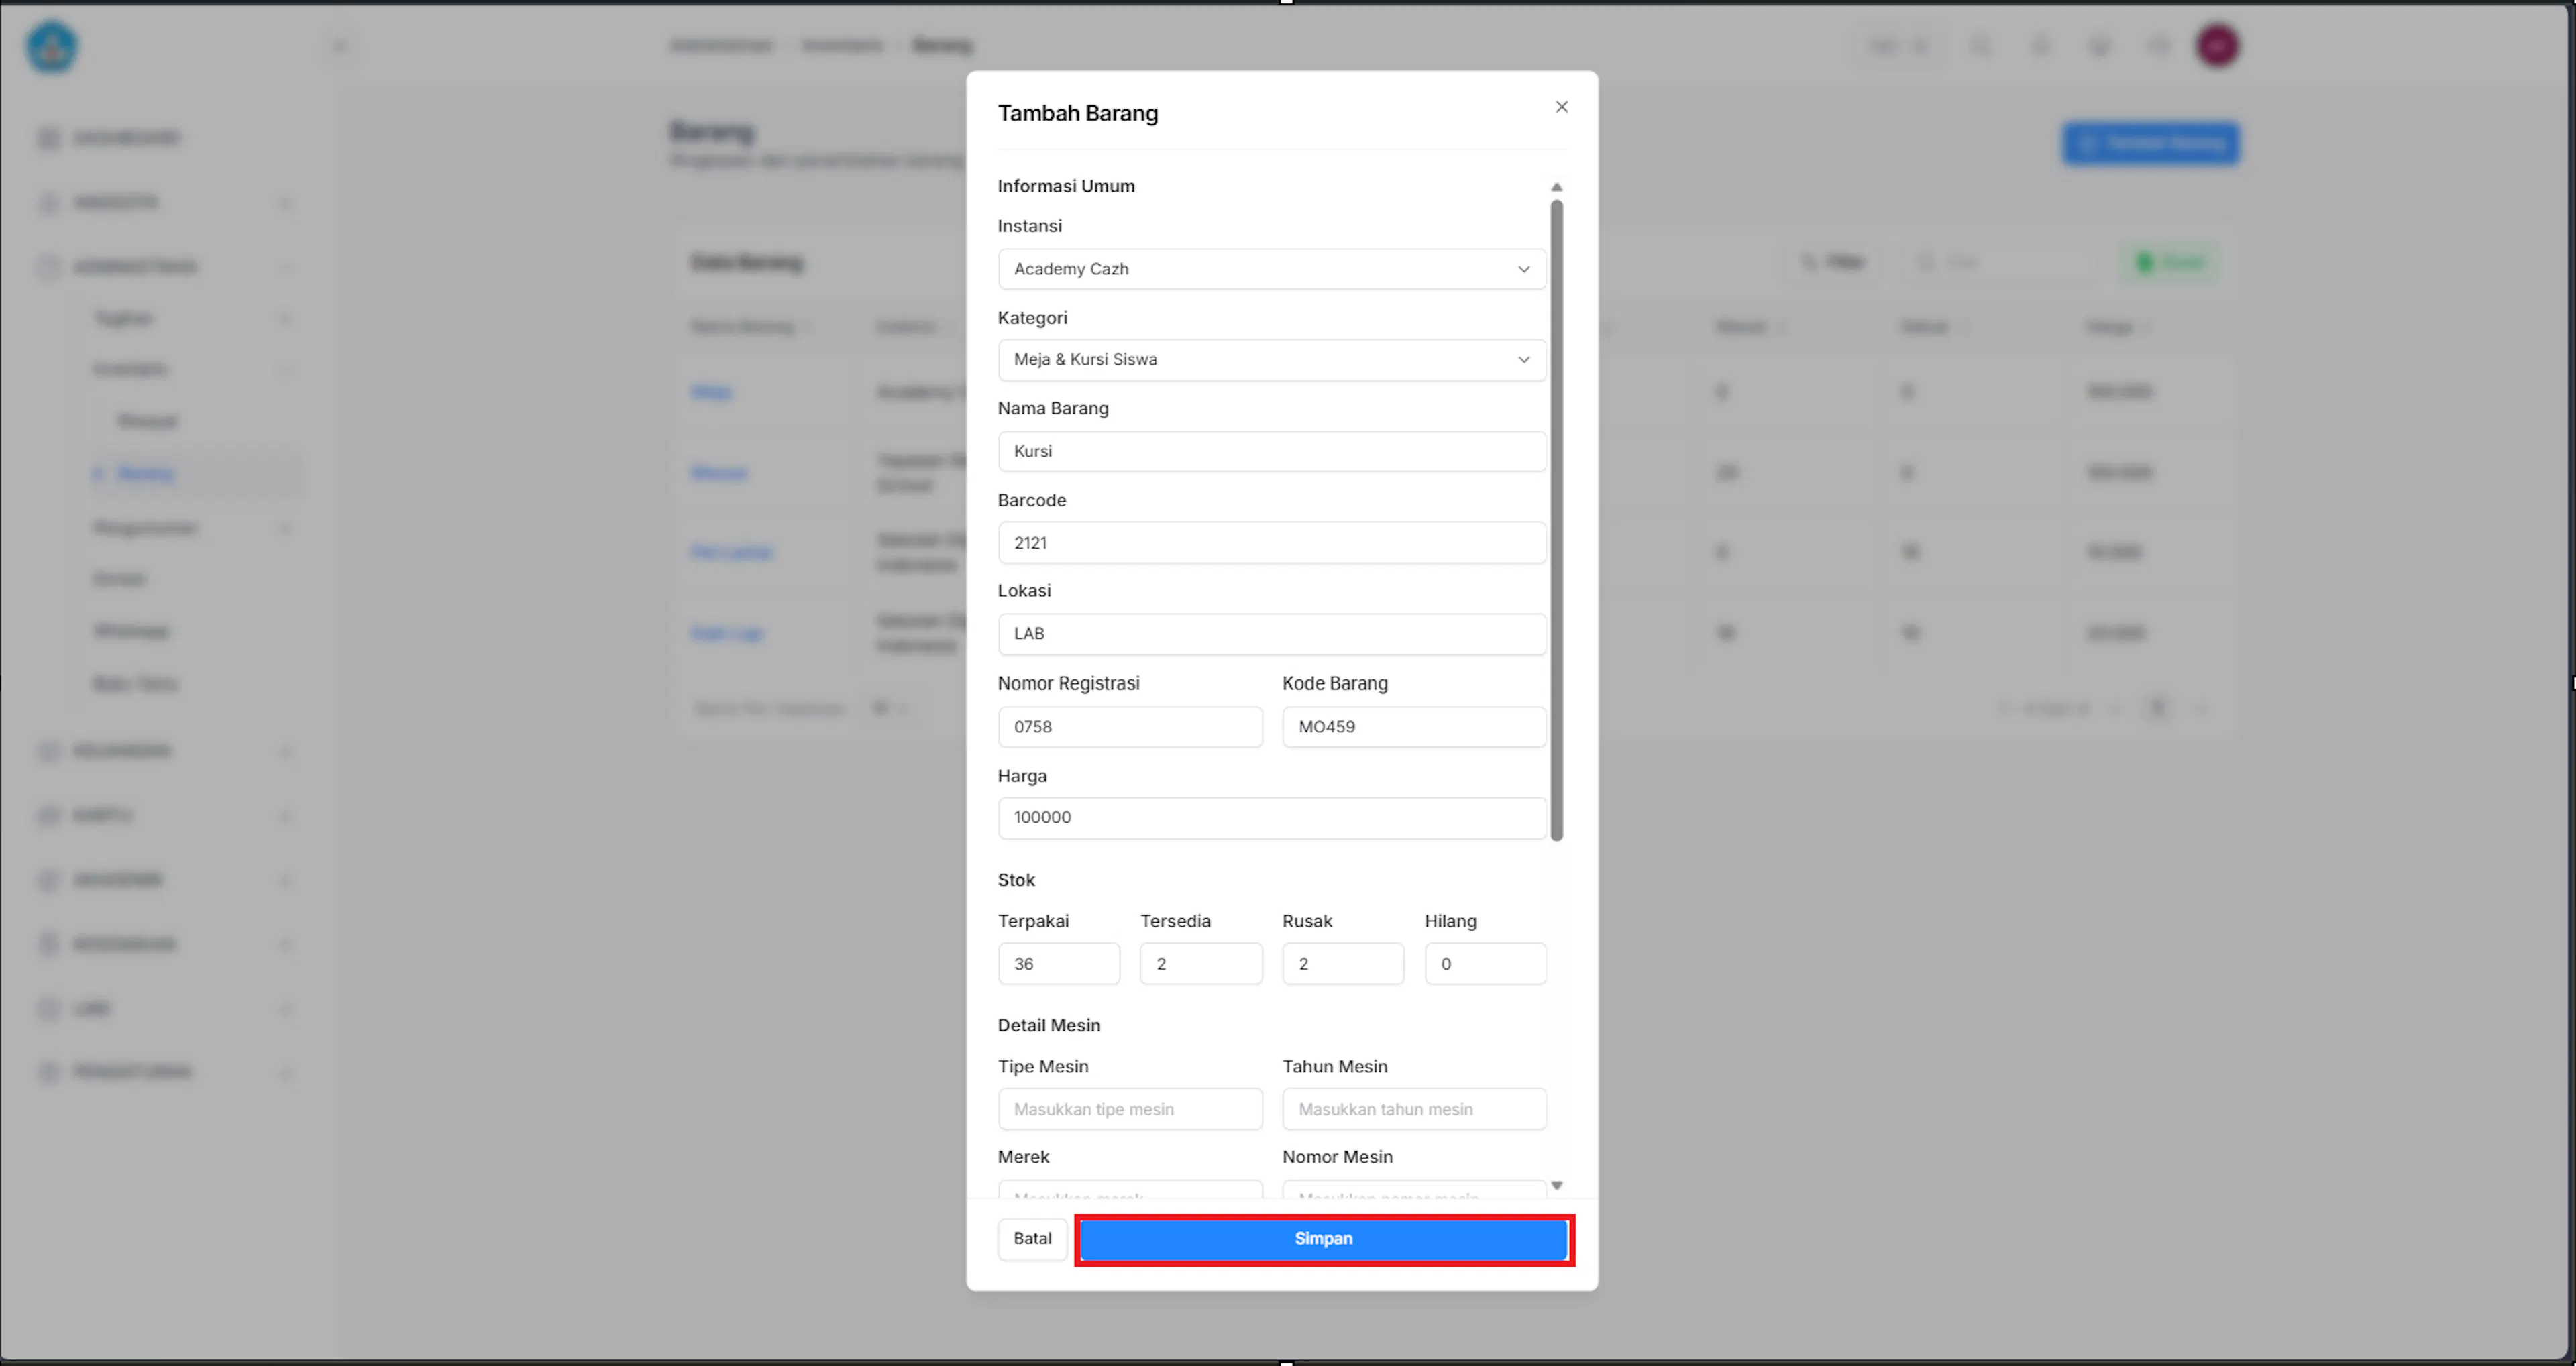Open the user avatar behind the dialog
Screen dimensions: 2576x1366
[x=2217, y=46]
